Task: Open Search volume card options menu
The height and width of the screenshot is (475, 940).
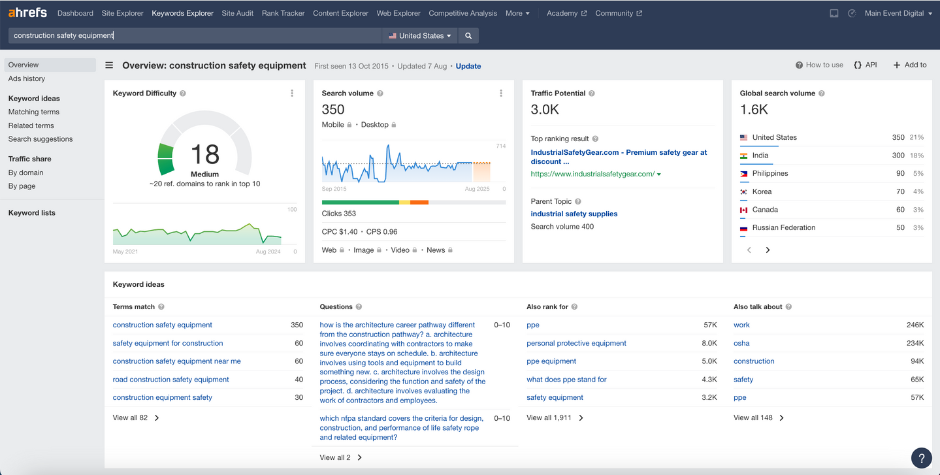Action: click(500, 93)
